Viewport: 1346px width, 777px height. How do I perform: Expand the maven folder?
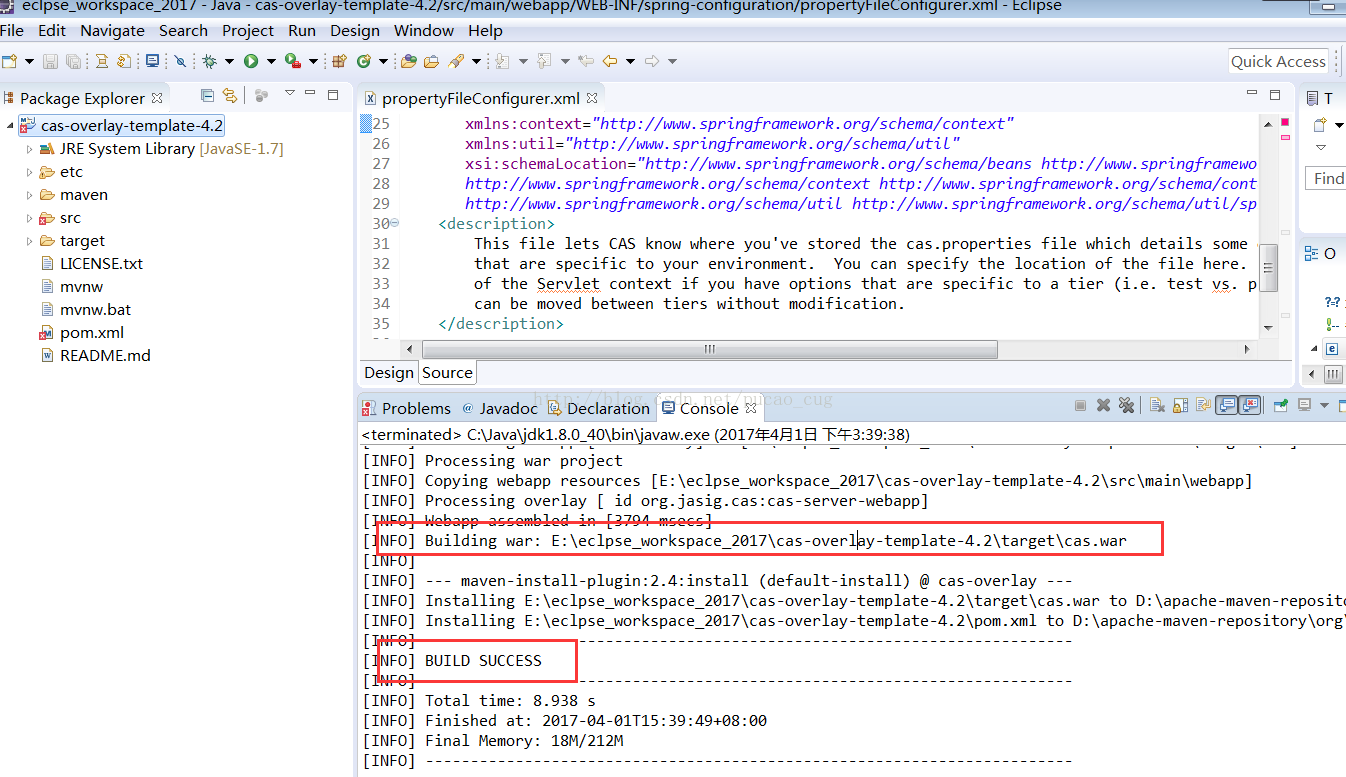30,195
